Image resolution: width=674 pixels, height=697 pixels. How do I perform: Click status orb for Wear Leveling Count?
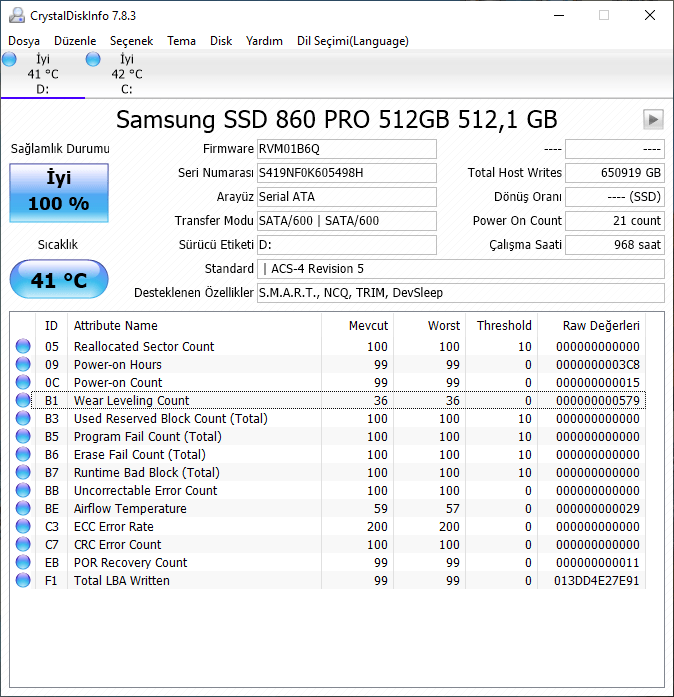23,401
